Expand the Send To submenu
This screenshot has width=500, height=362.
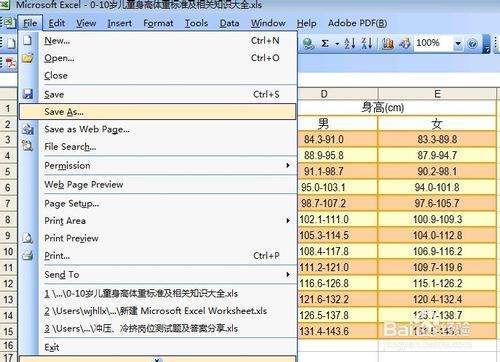[x=157, y=275]
